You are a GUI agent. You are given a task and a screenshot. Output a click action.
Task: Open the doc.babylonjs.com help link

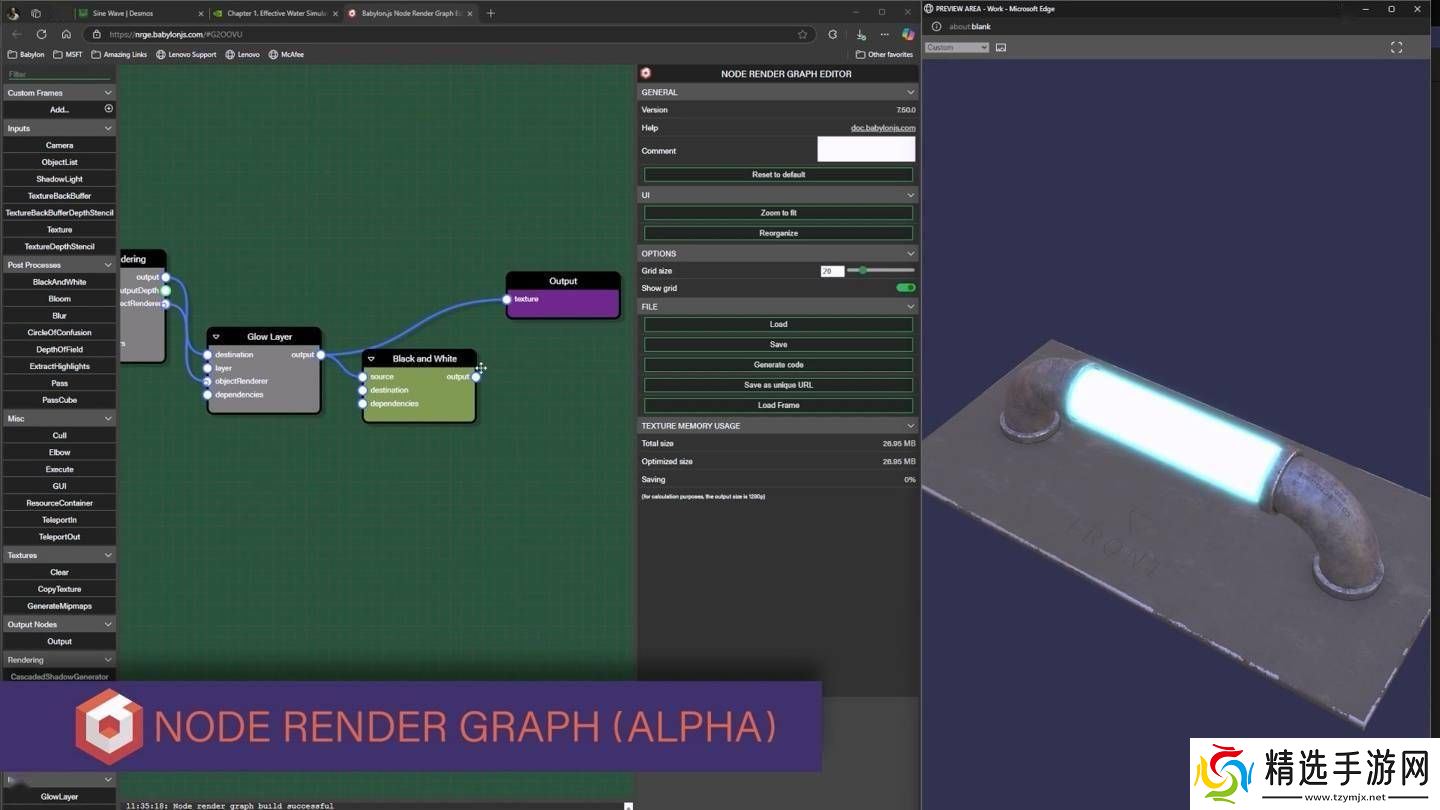click(882, 128)
